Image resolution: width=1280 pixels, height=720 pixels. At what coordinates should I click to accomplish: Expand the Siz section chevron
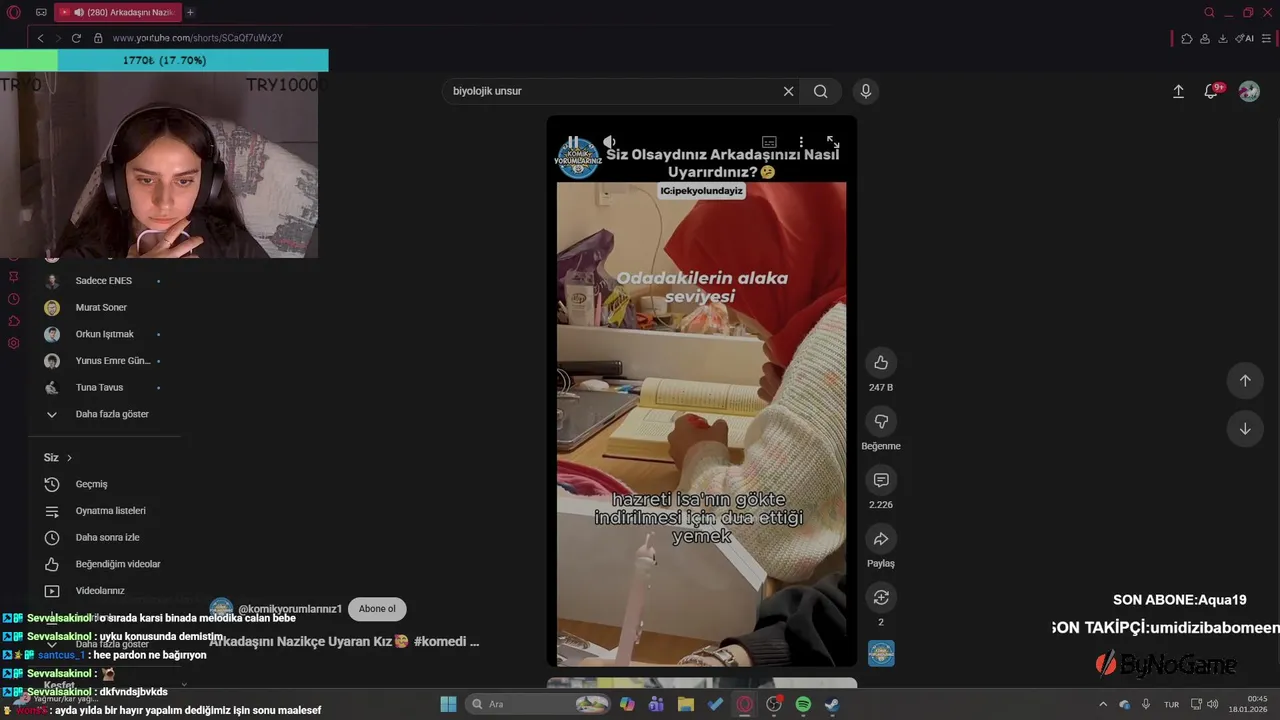point(69,458)
